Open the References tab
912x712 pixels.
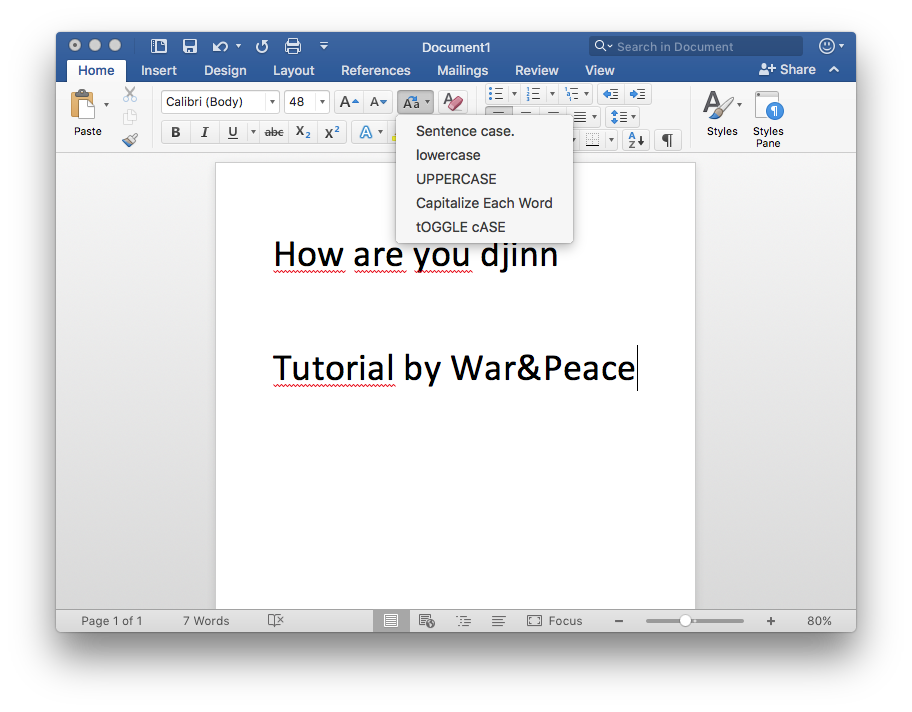376,70
